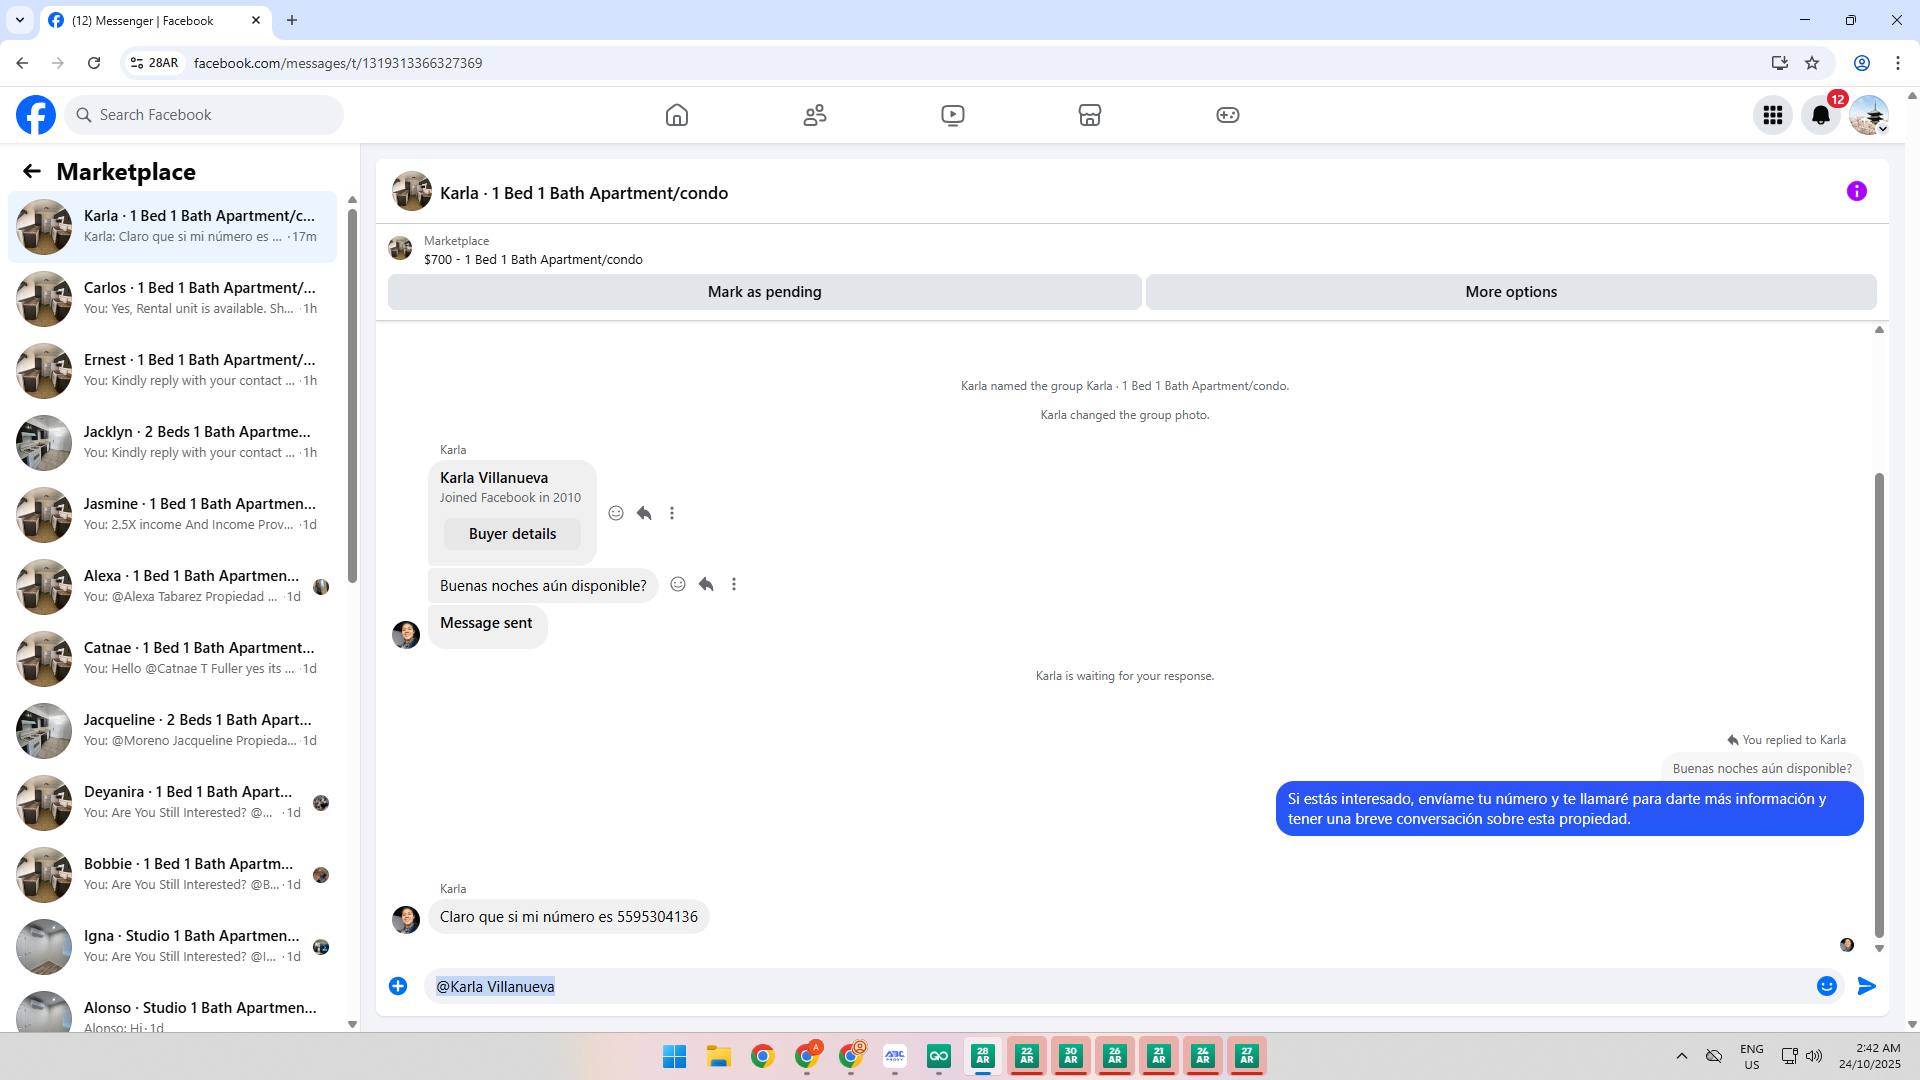Viewport: 1920px width, 1080px height.
Task: Reply to the Karla Villanueva profile card
Action: tap(644, 513)
